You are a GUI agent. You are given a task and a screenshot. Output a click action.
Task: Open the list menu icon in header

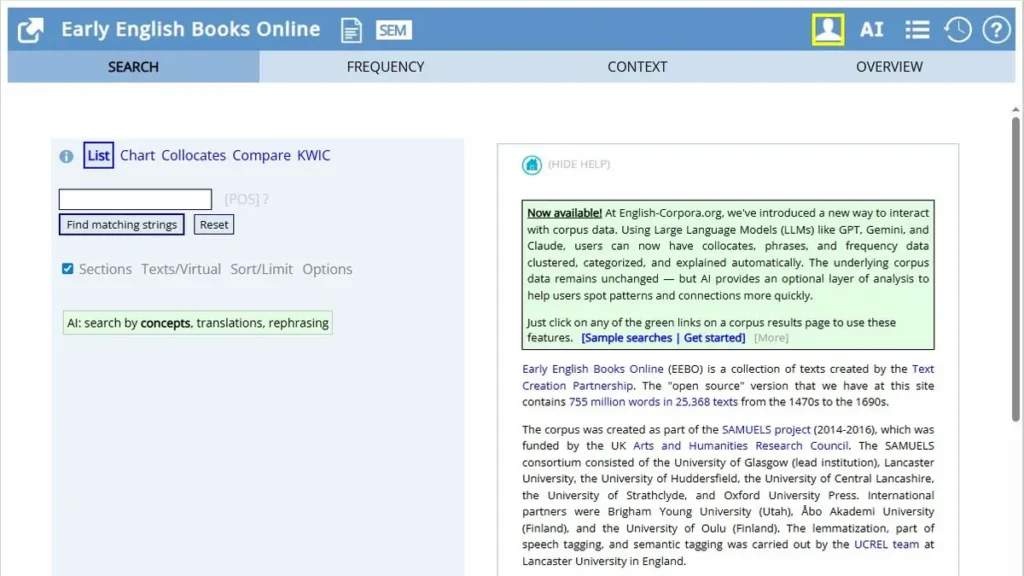[917, 30]
